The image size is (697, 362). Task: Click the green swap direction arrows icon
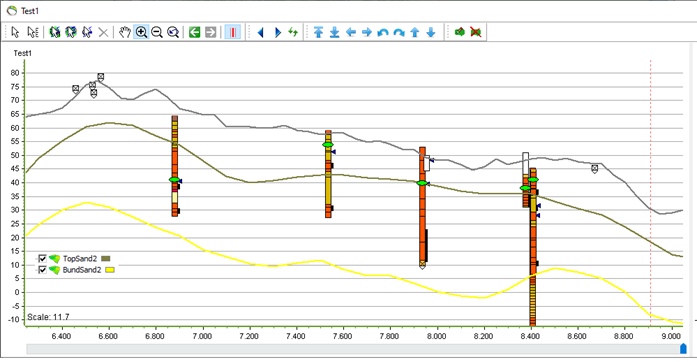[x=293, y=32]
